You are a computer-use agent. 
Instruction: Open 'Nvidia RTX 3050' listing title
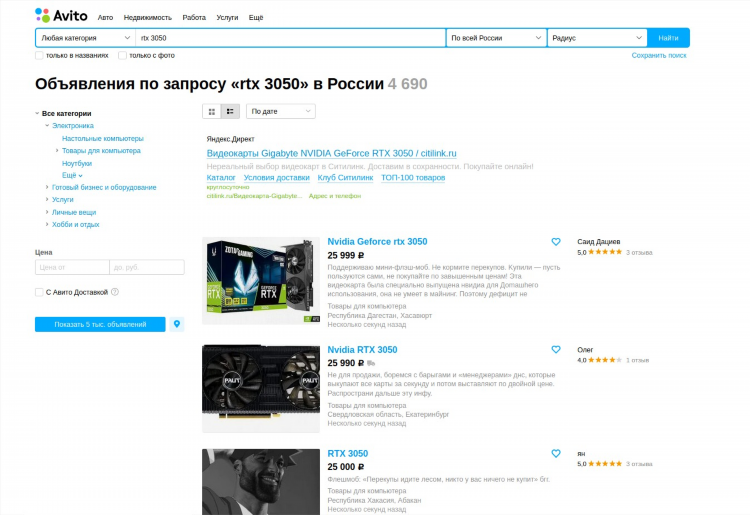coord(362,350)
